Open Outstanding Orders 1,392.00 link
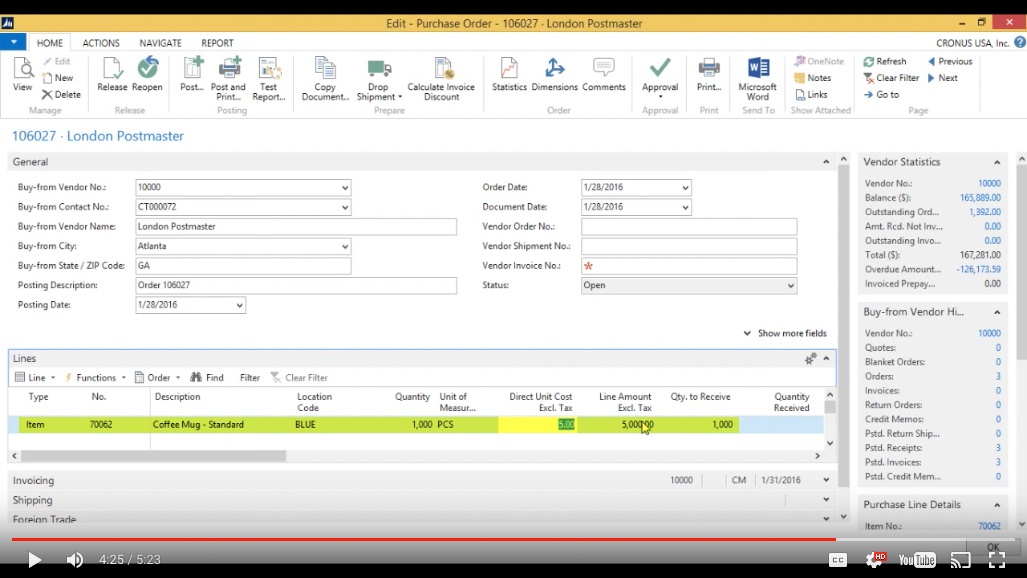 (x=984, y=212)
